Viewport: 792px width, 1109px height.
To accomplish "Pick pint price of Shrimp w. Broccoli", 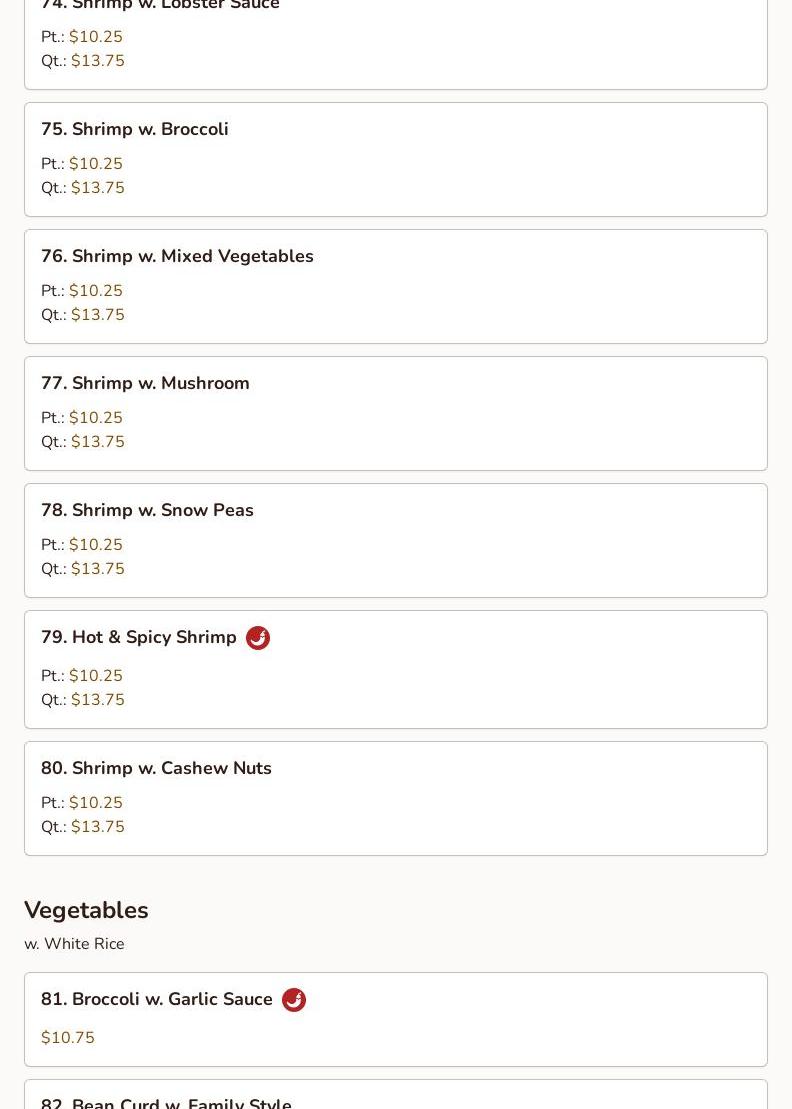I will tap(96, 164).
